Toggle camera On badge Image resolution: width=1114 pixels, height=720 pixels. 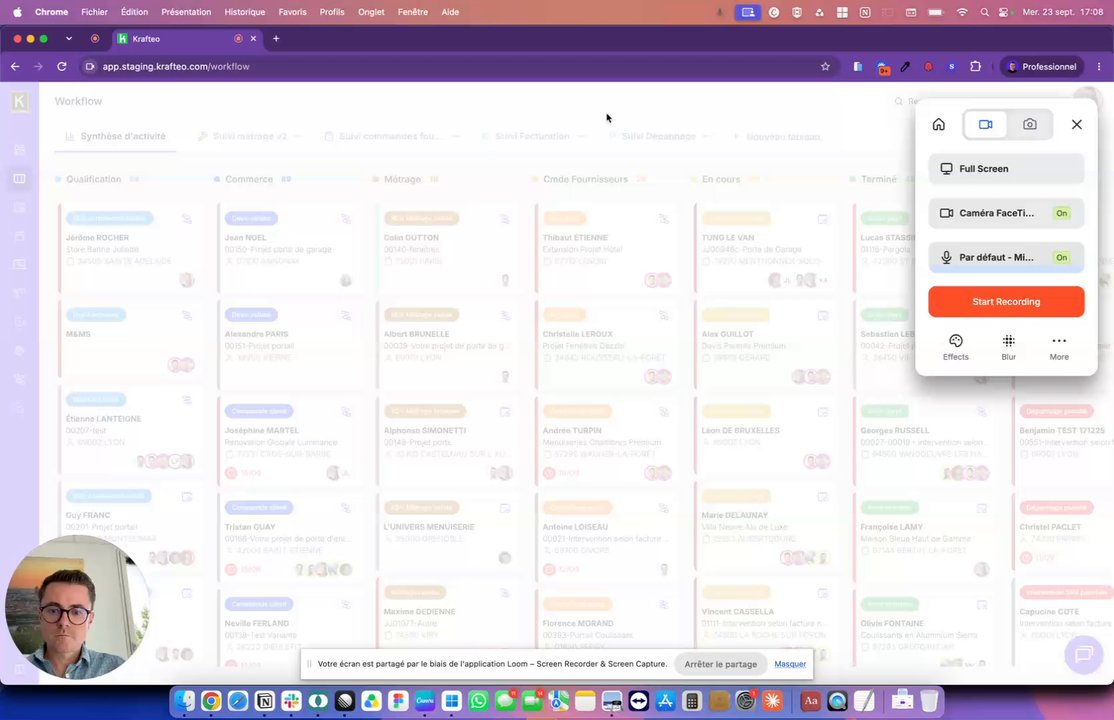[1061, 213]
